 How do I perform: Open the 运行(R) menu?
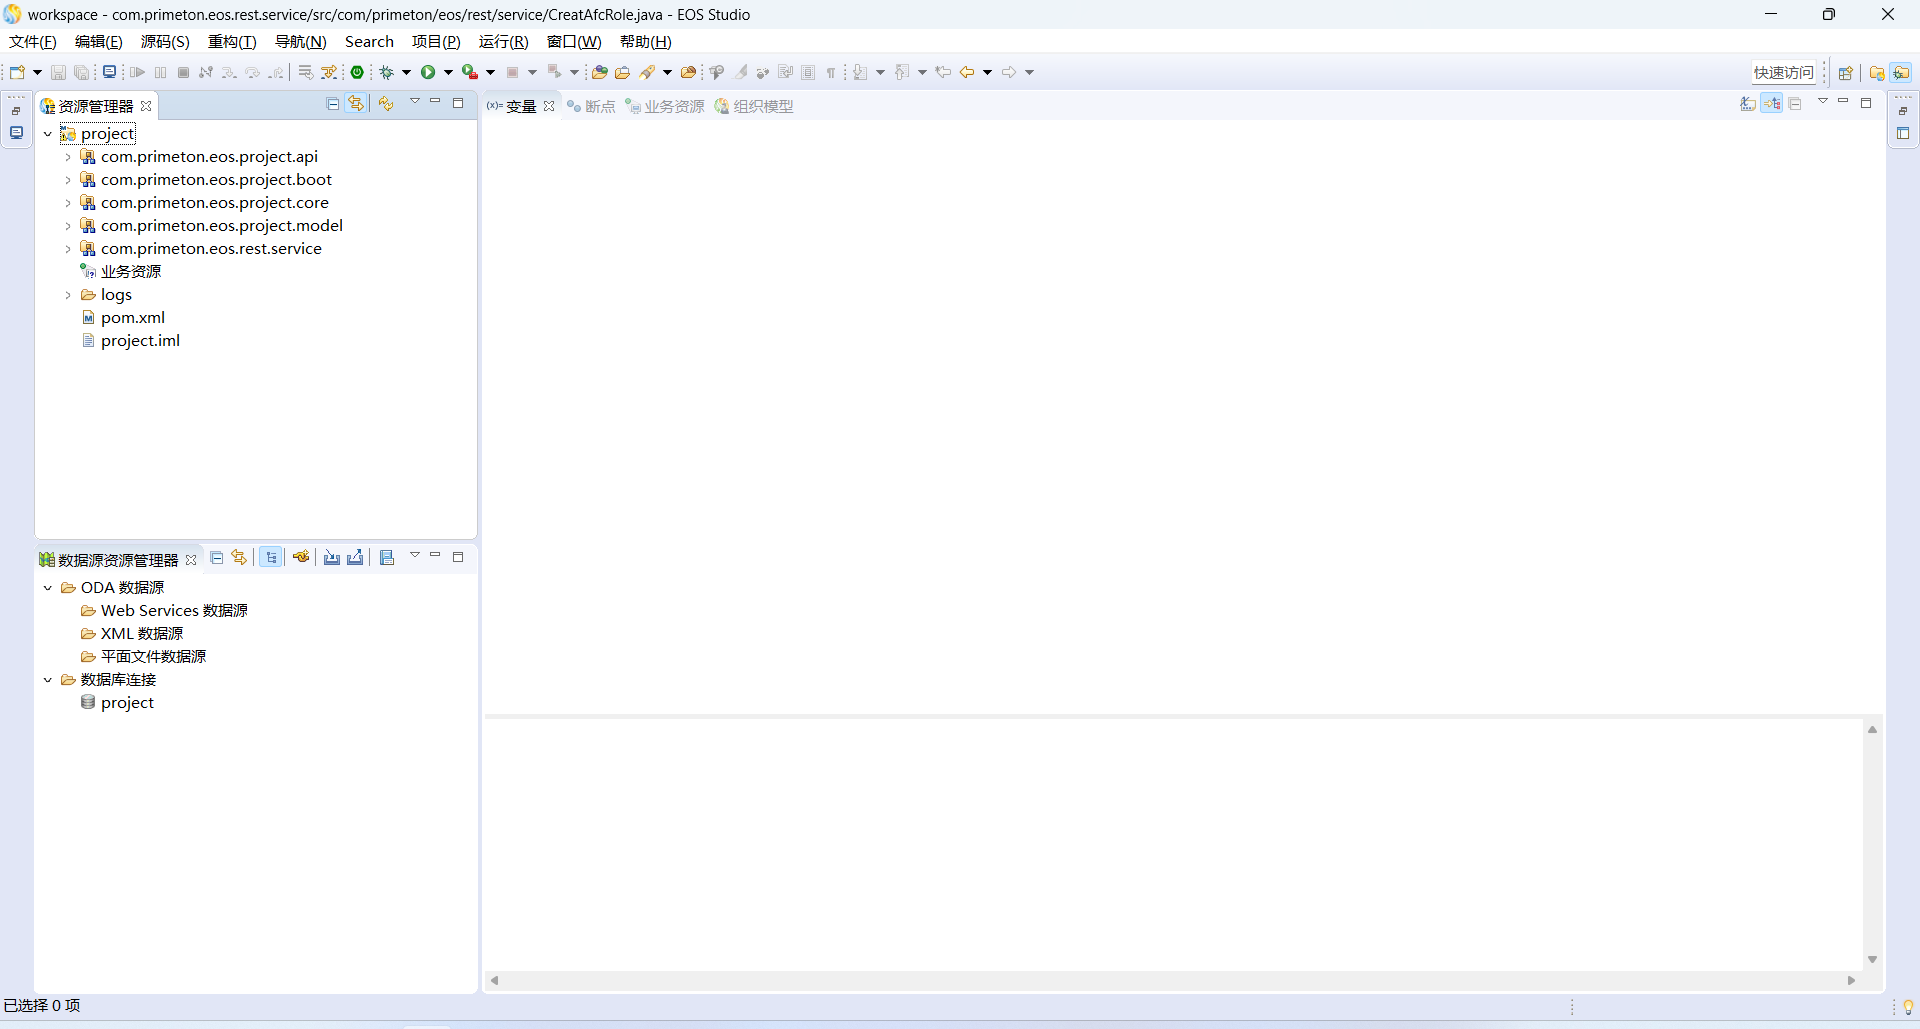point(503,42)
